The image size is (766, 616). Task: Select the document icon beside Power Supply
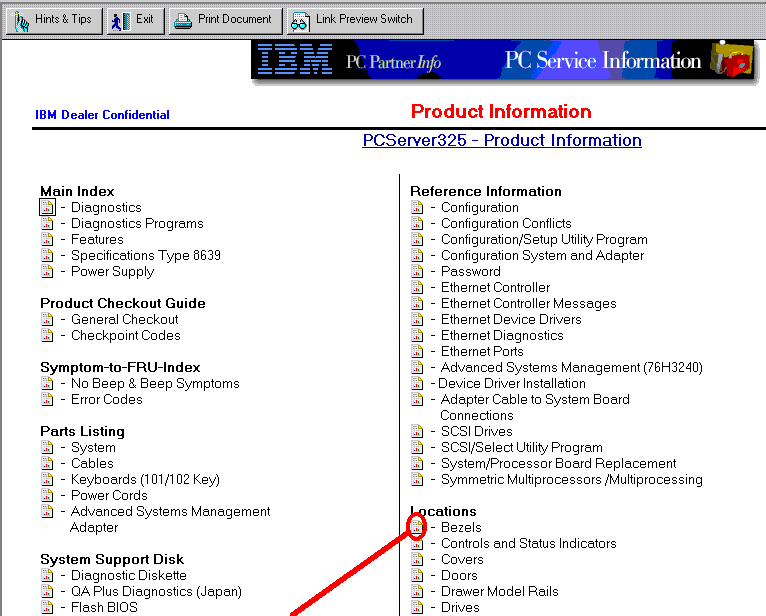pos(47,271)
